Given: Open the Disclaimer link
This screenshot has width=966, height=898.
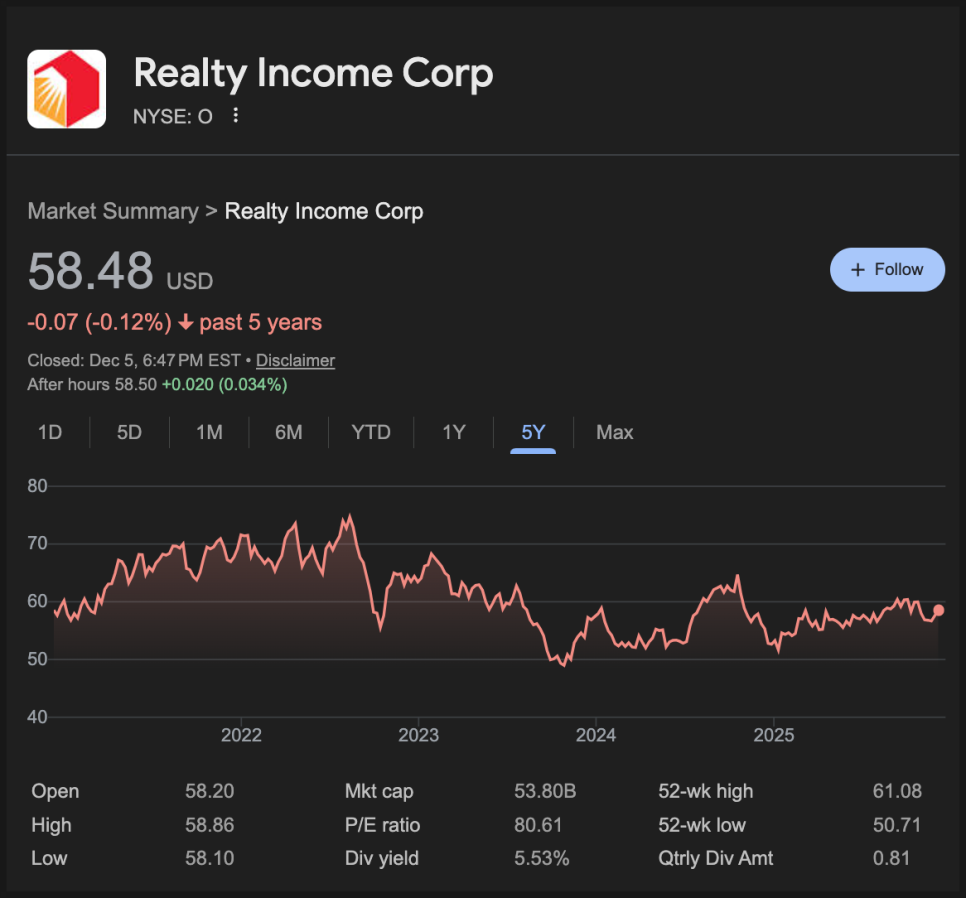Looking at the screenshot, I should tap(295, 361).
